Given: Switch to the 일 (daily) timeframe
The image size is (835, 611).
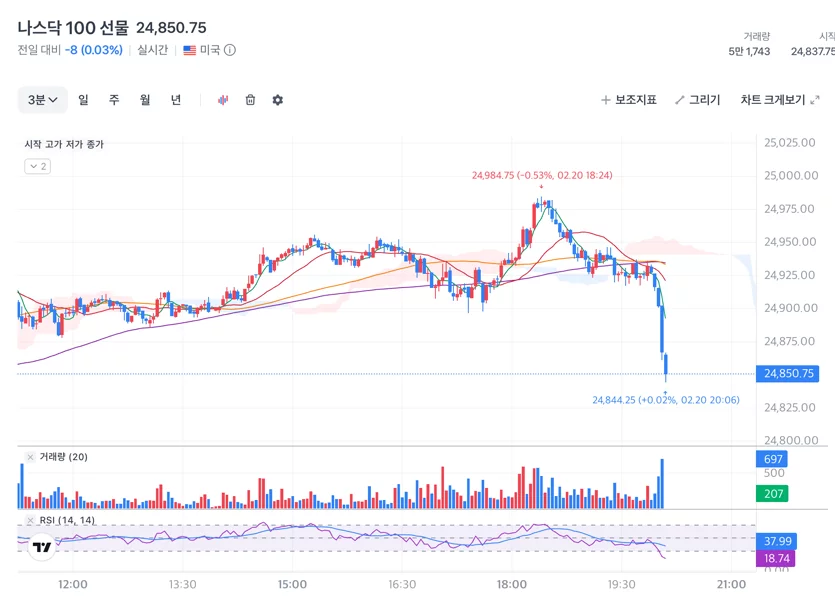Looking at the screenshot, I should [x=83, y=100].
